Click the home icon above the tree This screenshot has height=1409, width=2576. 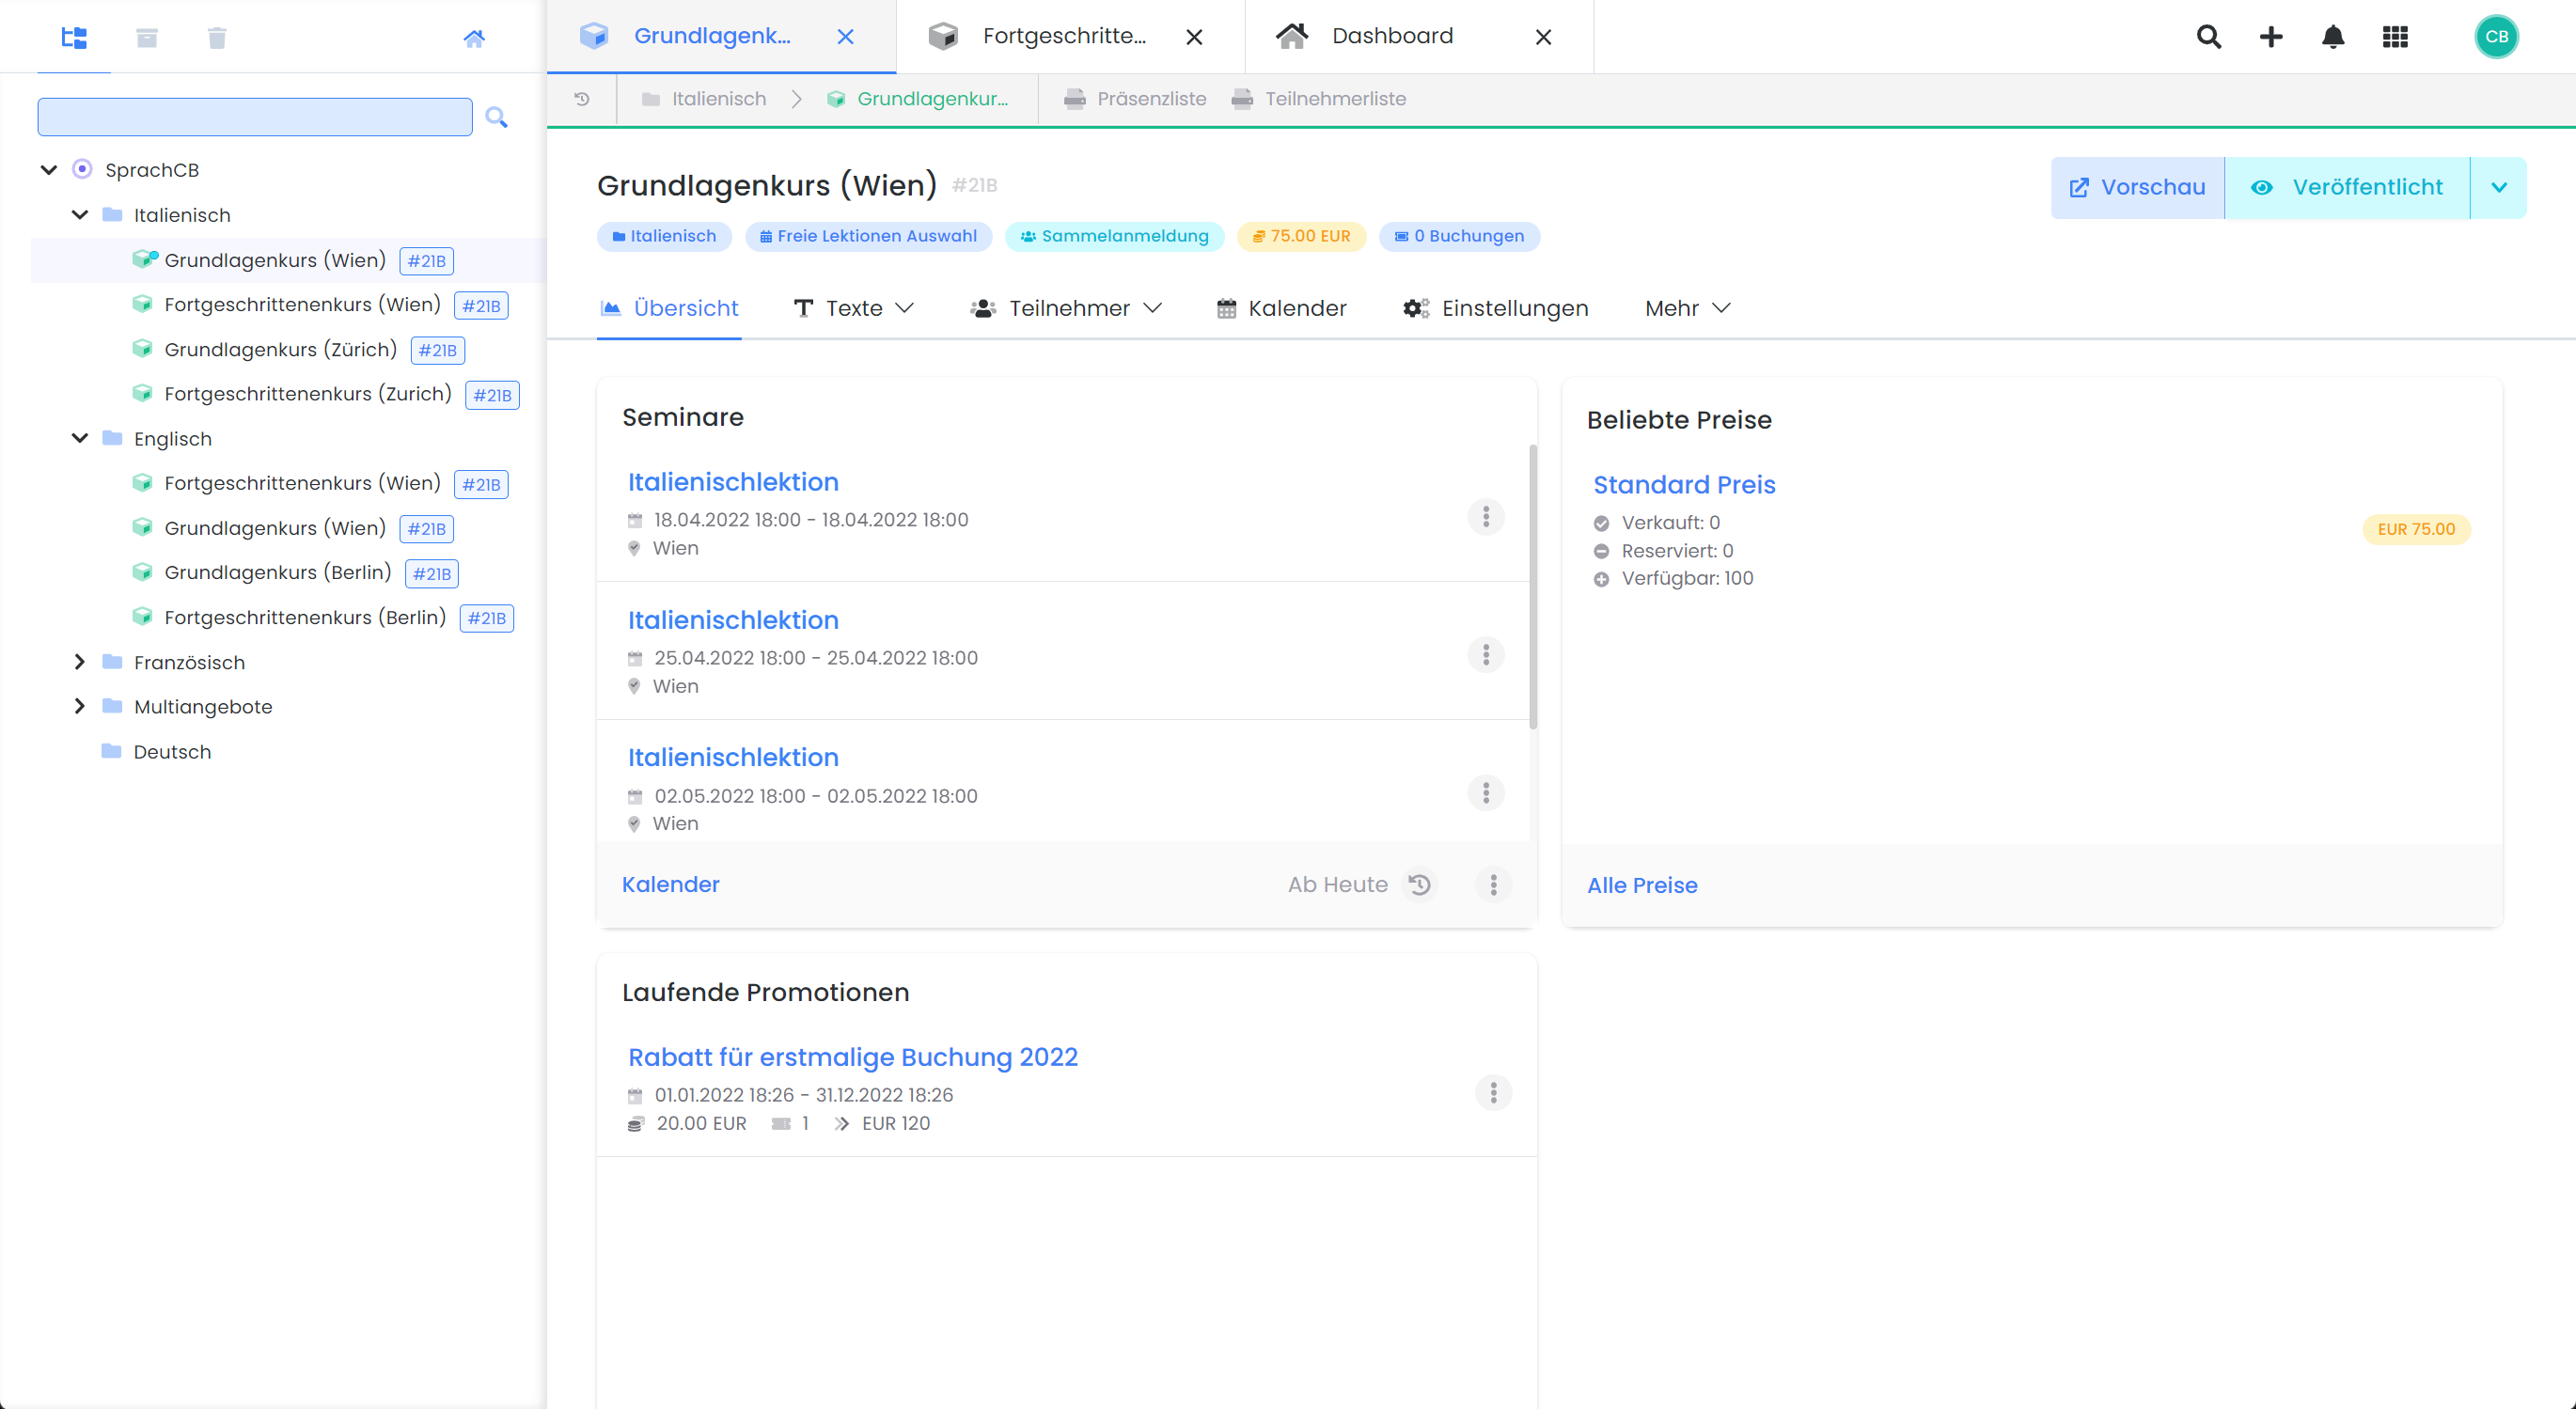pos(474,38)
